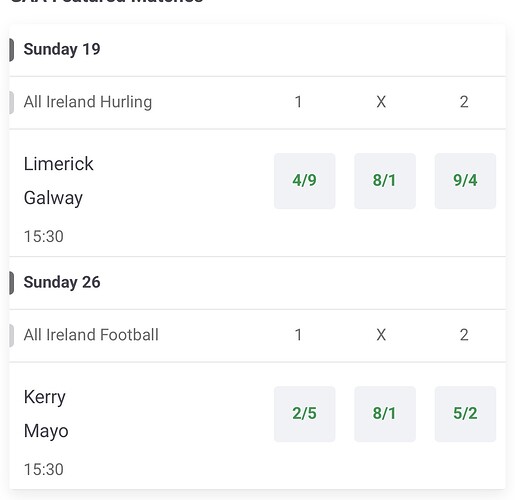Select draw odds 8/1 for Kerry vs Mayo
This screenshot has width=515, height=500.
click(385, 414)
